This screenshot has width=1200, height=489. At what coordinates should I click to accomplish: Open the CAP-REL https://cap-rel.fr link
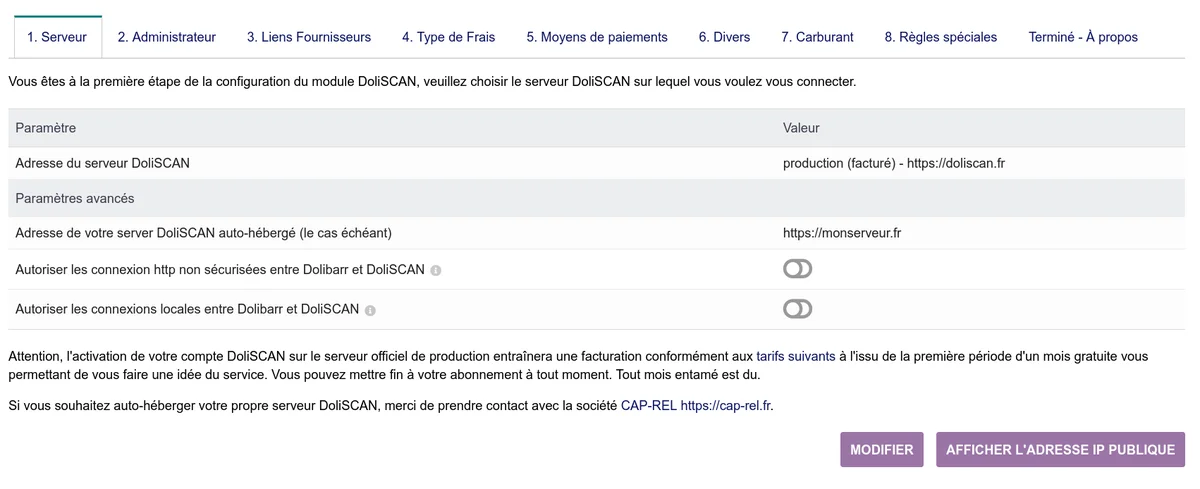point(696,406)
